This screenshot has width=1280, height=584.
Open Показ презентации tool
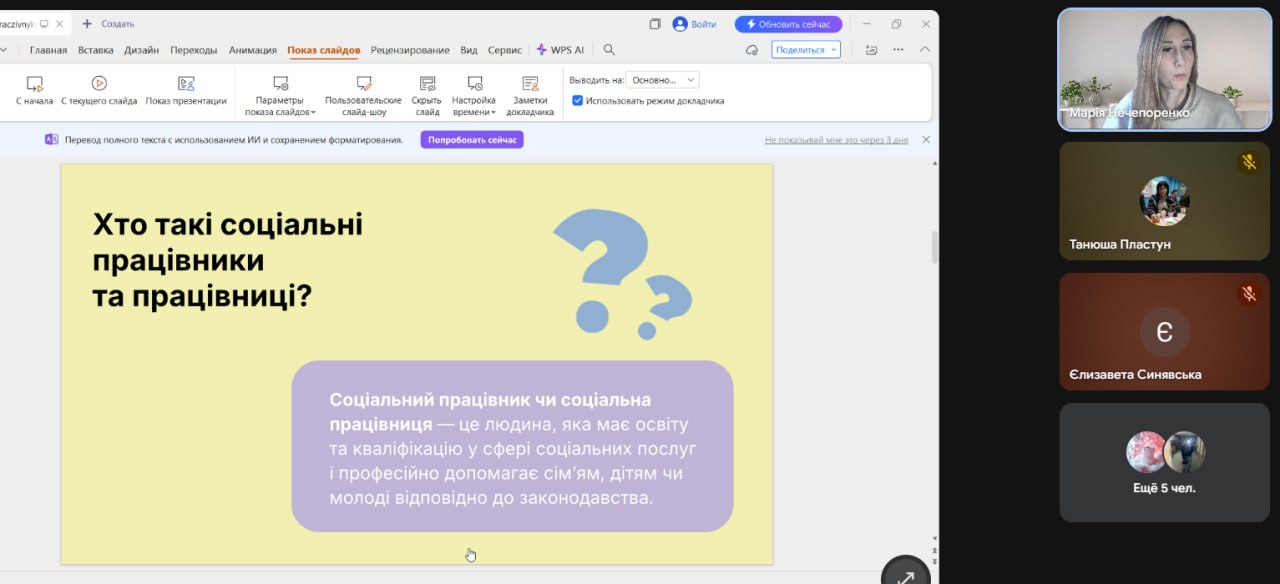pos(186,84)
